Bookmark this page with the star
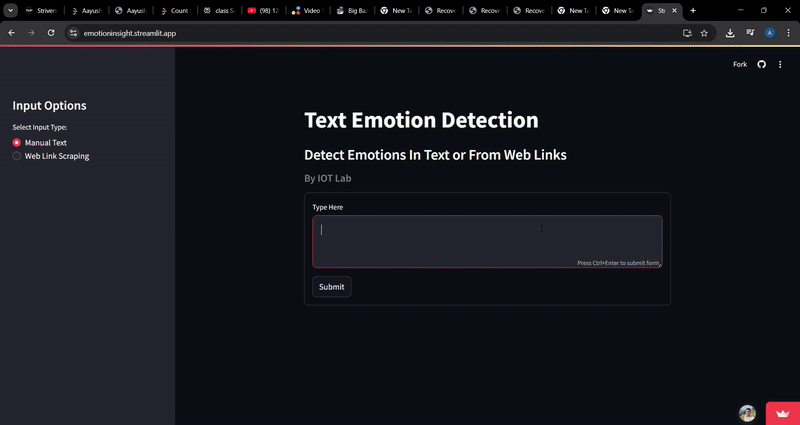 pyautogui.click(x=704, y=33)
